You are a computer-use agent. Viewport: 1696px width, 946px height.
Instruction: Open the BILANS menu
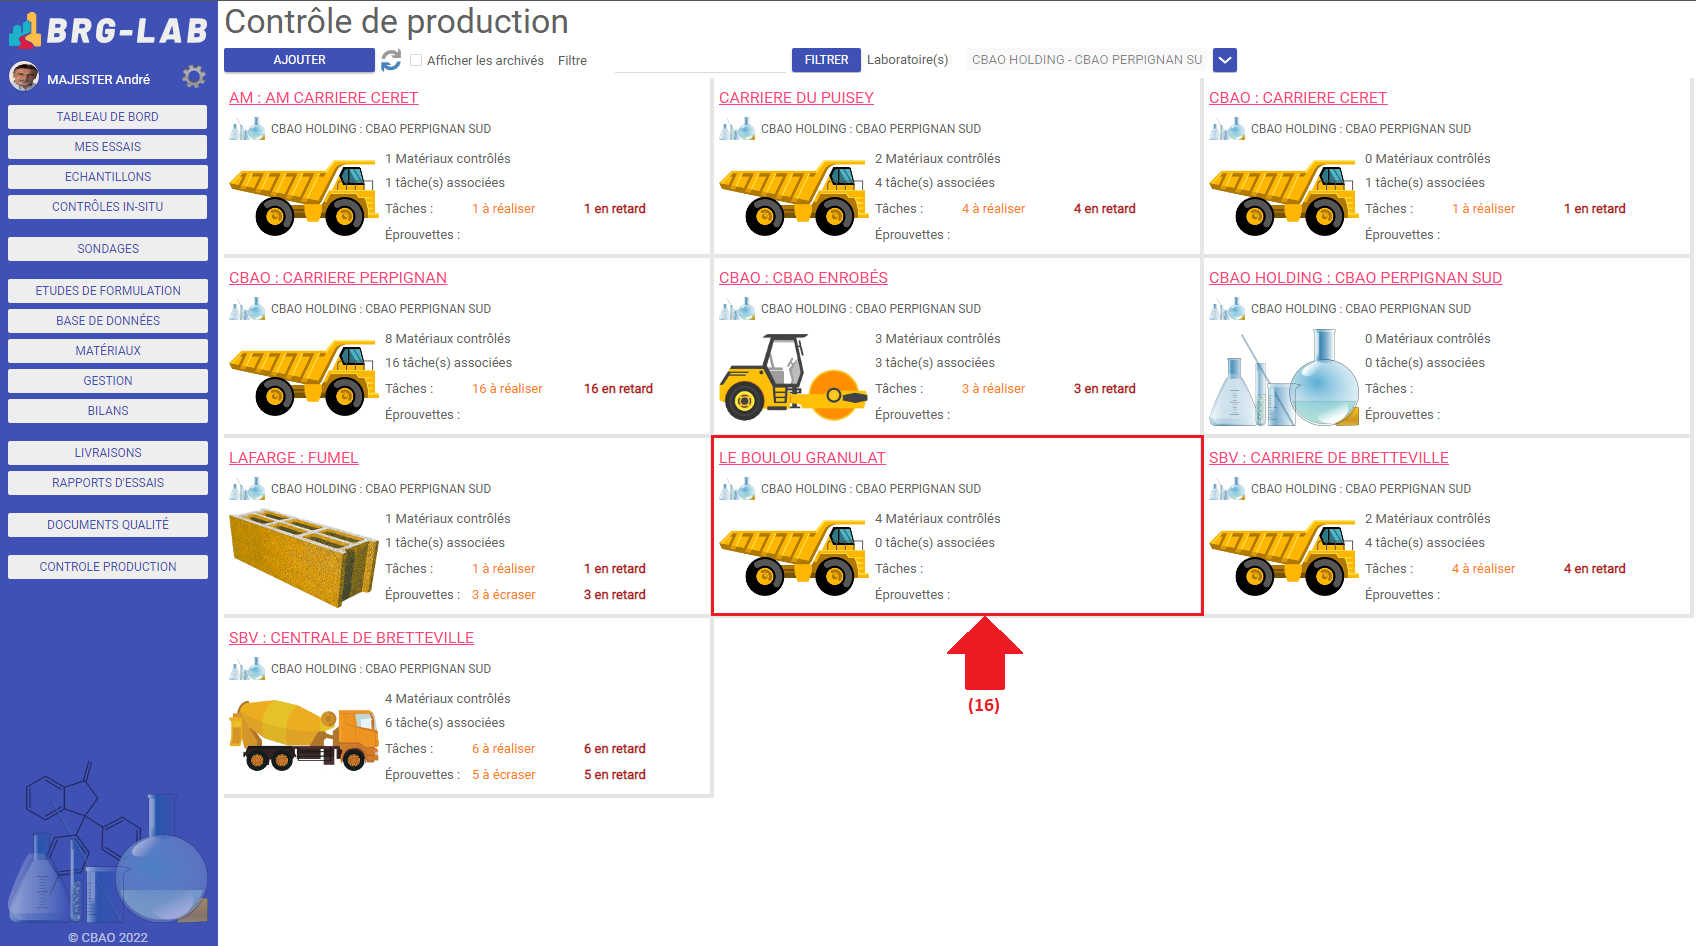click(108, 411)
